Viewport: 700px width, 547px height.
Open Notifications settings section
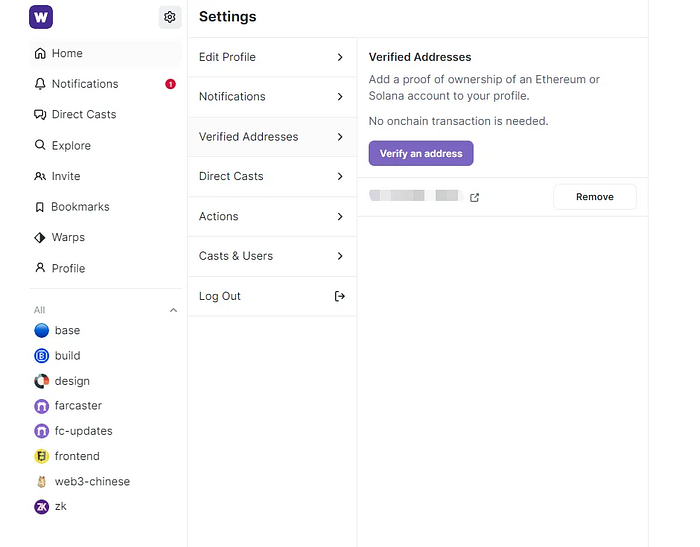272,96
